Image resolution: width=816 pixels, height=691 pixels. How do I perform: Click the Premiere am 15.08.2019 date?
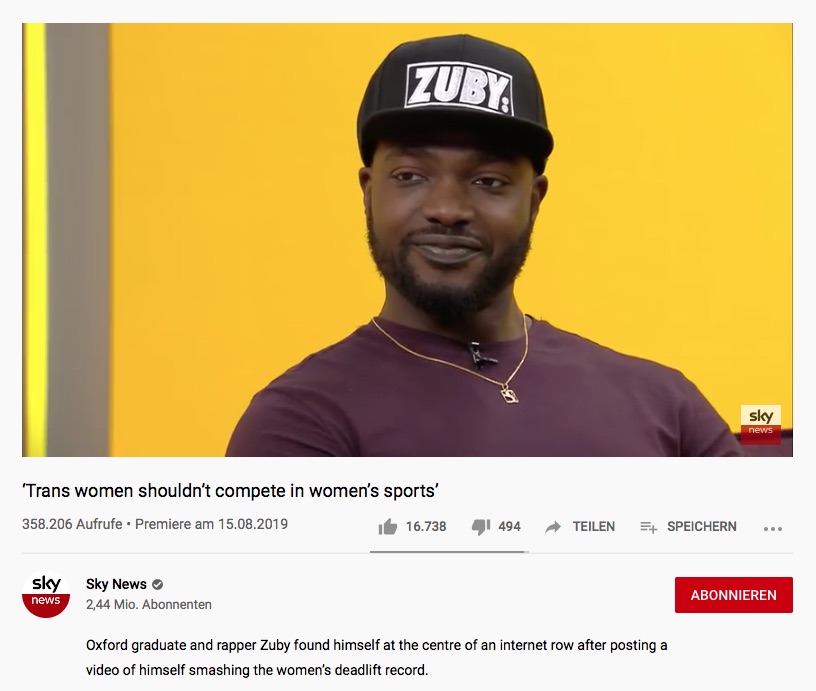211,524
